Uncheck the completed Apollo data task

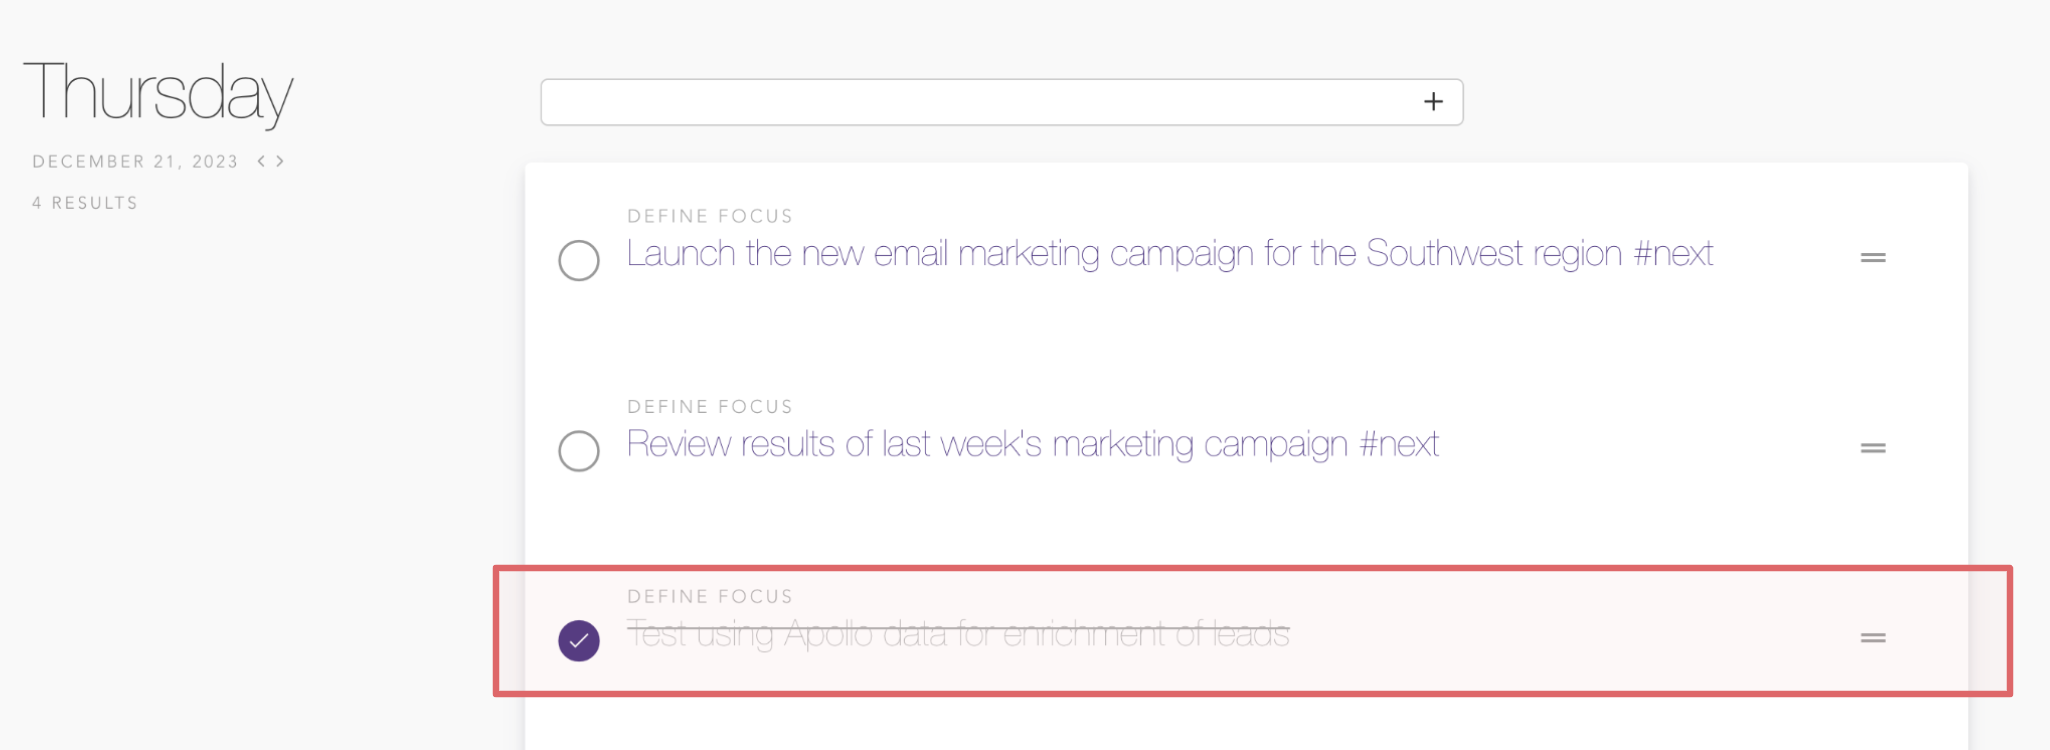[579, 641]
